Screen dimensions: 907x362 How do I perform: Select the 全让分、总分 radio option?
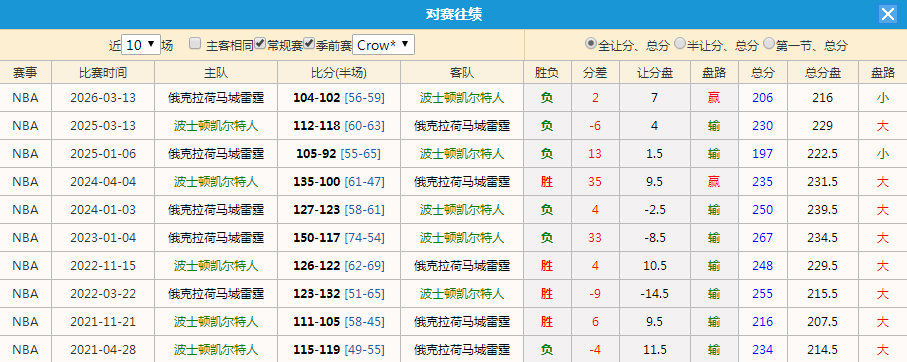[591, 43]
